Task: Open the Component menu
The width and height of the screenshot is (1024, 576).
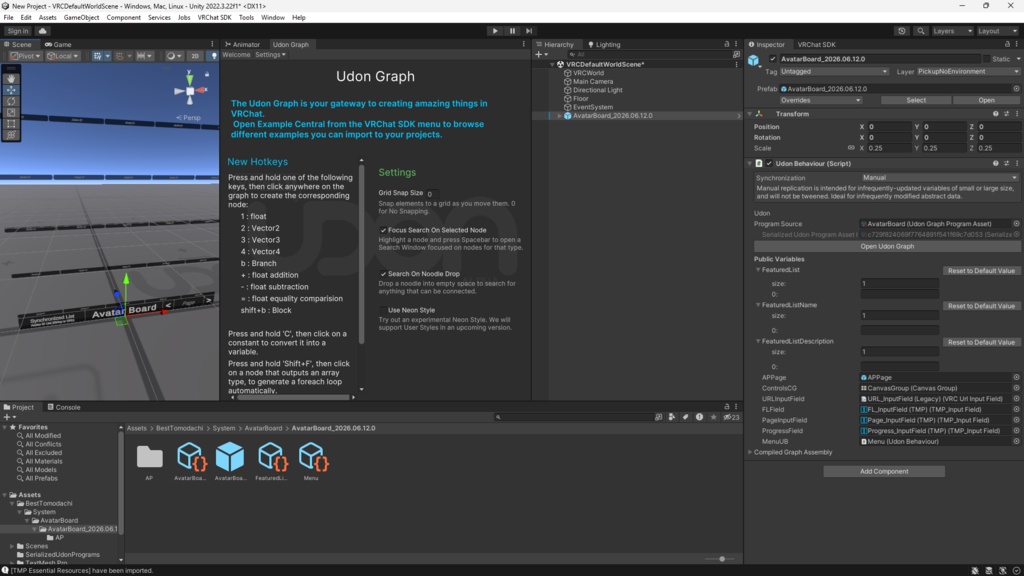Action: [x=123, y=18]
